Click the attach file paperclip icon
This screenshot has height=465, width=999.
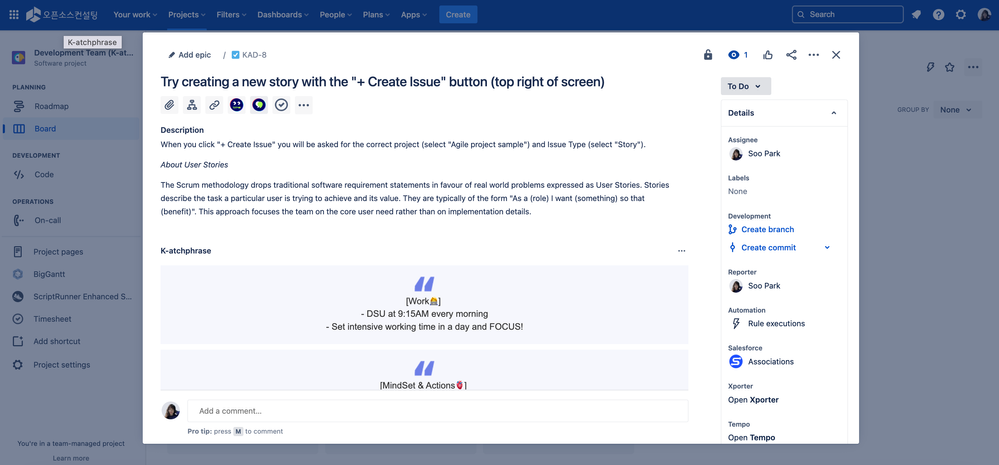(x=169, y=105)
